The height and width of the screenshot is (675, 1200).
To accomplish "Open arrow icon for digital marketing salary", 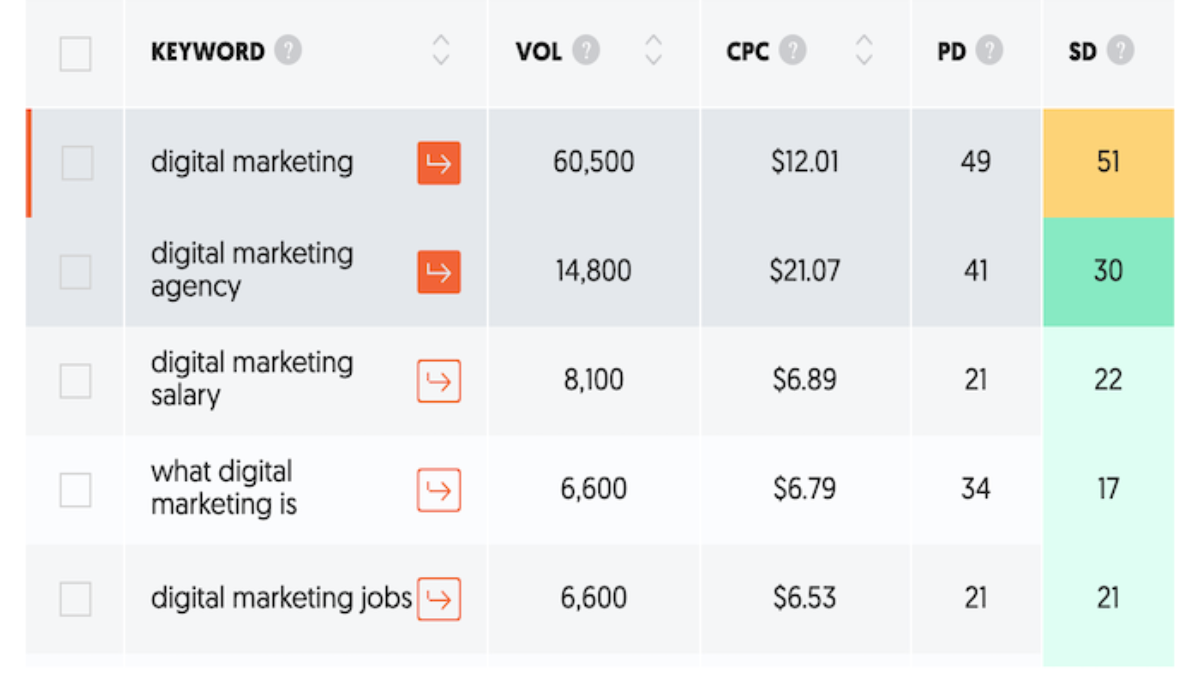I will pyautogui.click(x=439, y=381).
